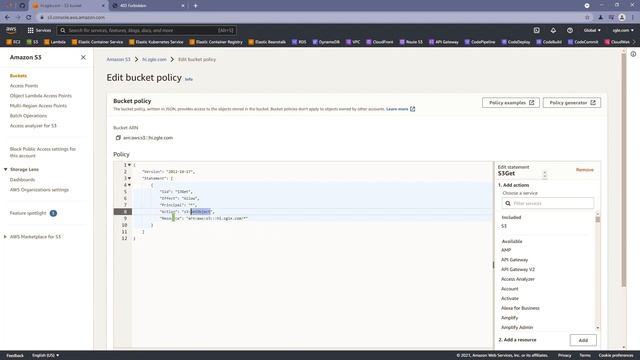
Task: Collapse the code fold on line 1
Action: [x=129, y=165]
